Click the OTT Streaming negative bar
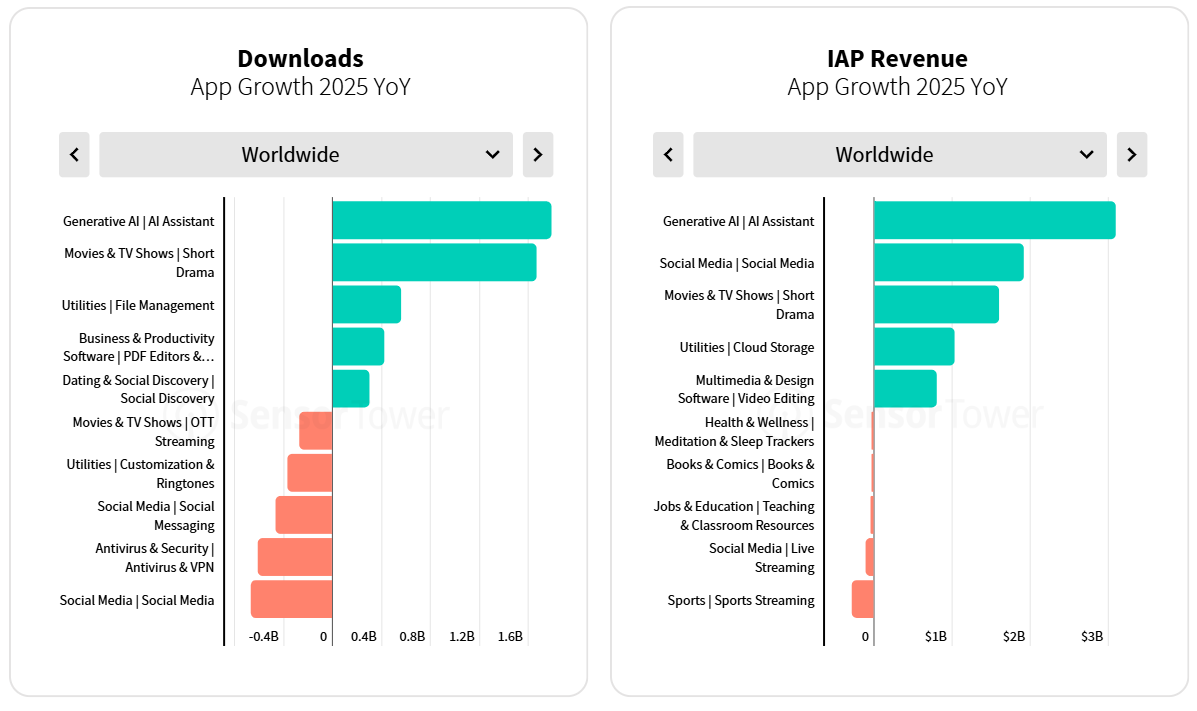This screenshot has width=1197, height=711. pos(316,431)
